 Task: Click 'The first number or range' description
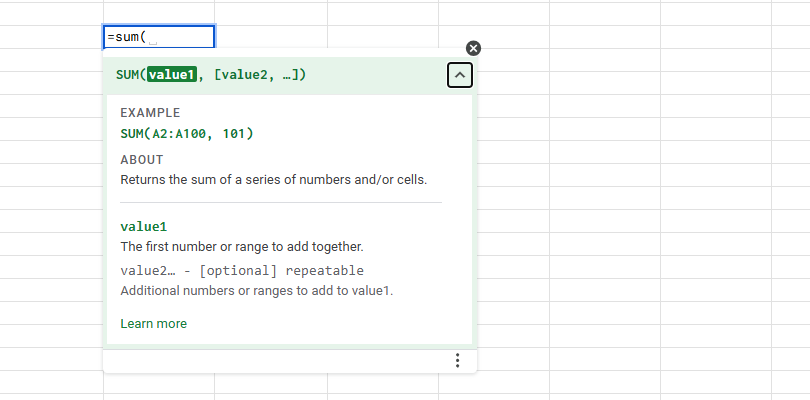coord(242,247)
